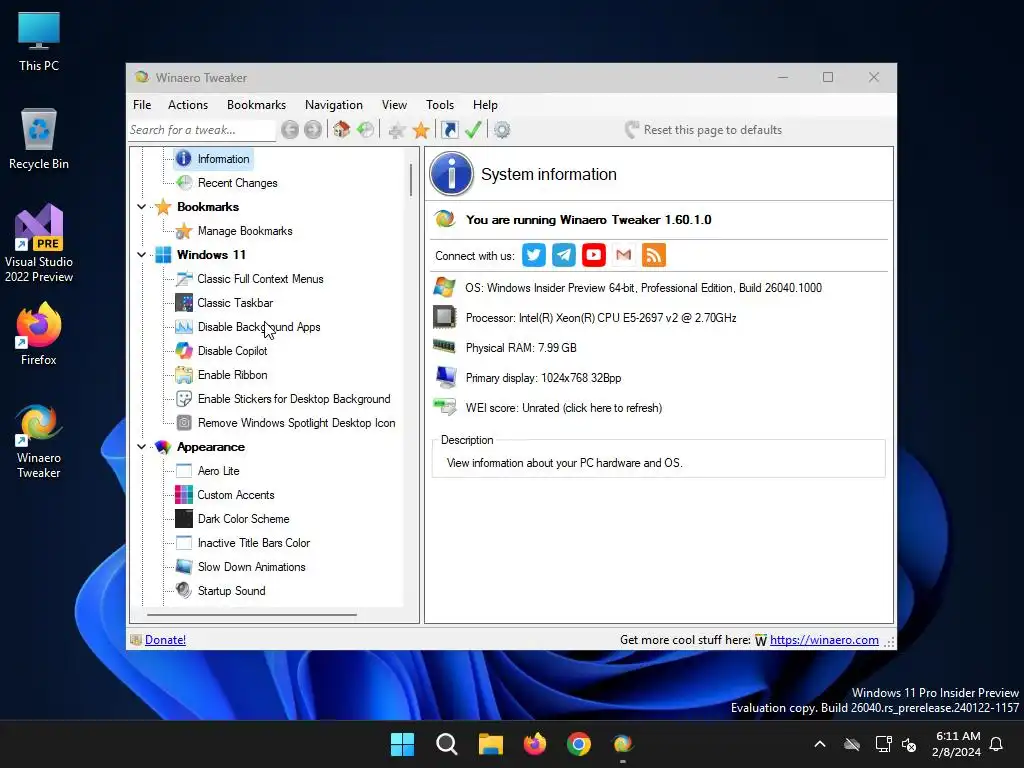Click the add bookmark star-plus icon
1024x768 pixels.
click(x=396, y=130)
